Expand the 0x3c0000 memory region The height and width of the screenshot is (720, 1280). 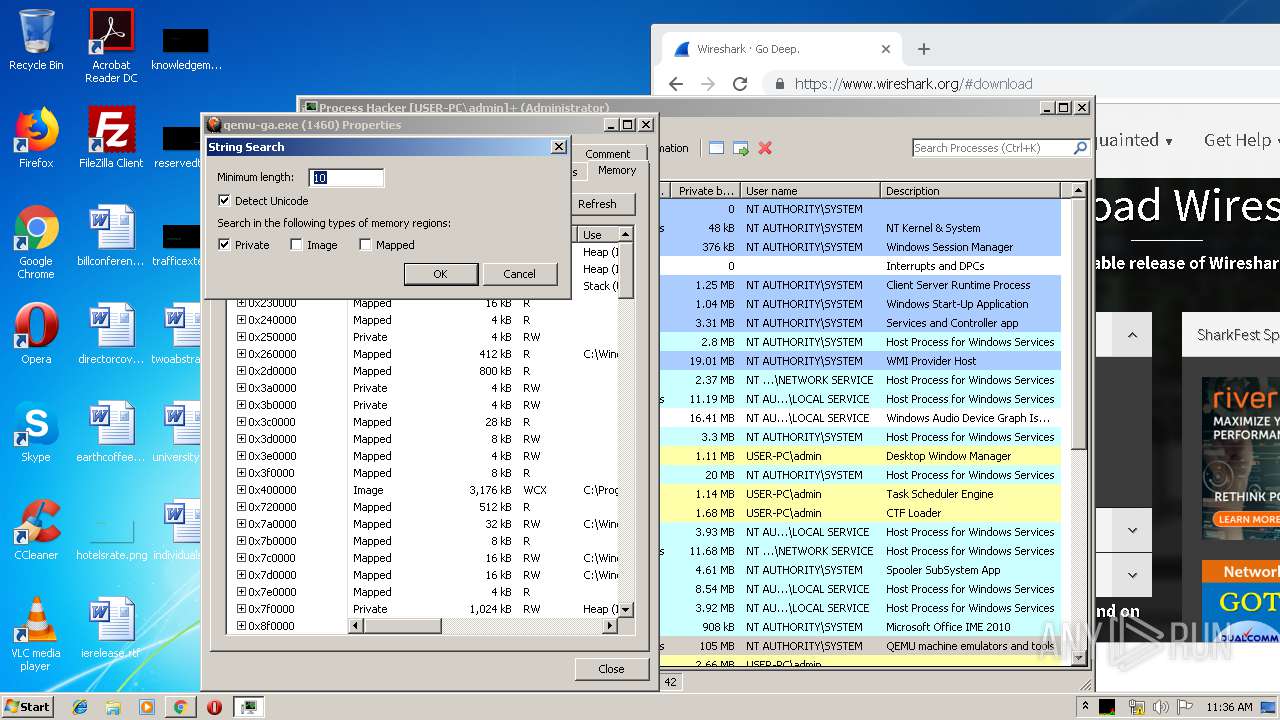(241, 422)
